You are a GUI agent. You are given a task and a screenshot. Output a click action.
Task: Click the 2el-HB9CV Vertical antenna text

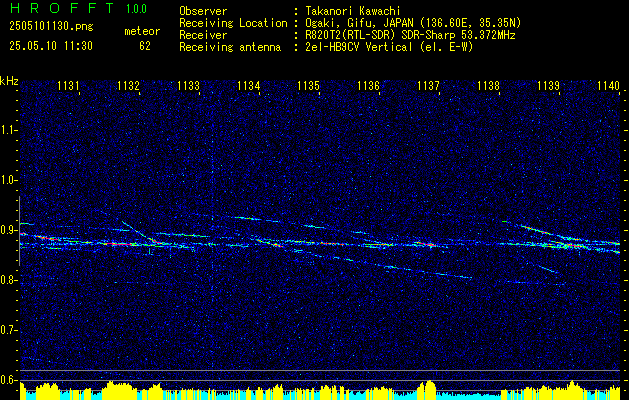(389, 47)
